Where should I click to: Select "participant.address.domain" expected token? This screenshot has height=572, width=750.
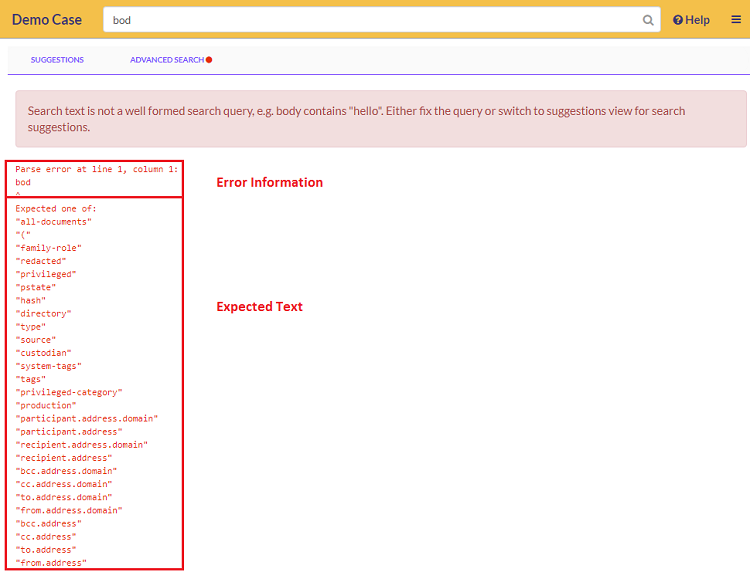click(86, 418)
